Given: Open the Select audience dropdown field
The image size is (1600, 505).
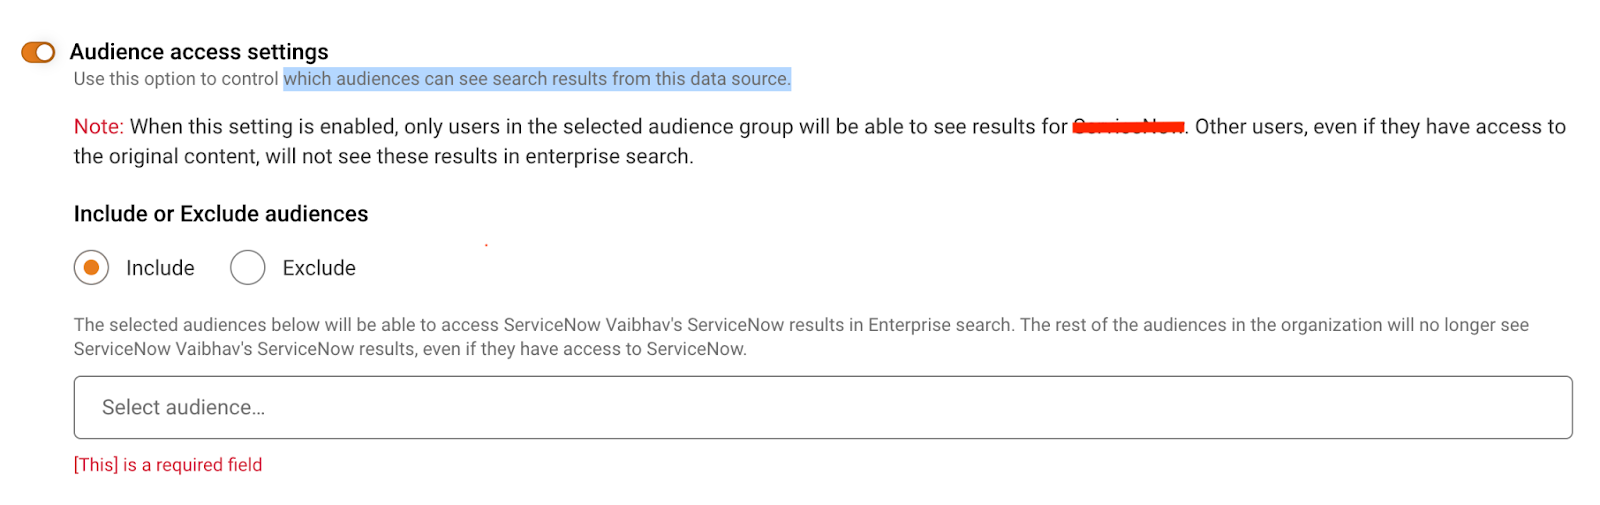Looking at the screenshot, I should [822, 408].
